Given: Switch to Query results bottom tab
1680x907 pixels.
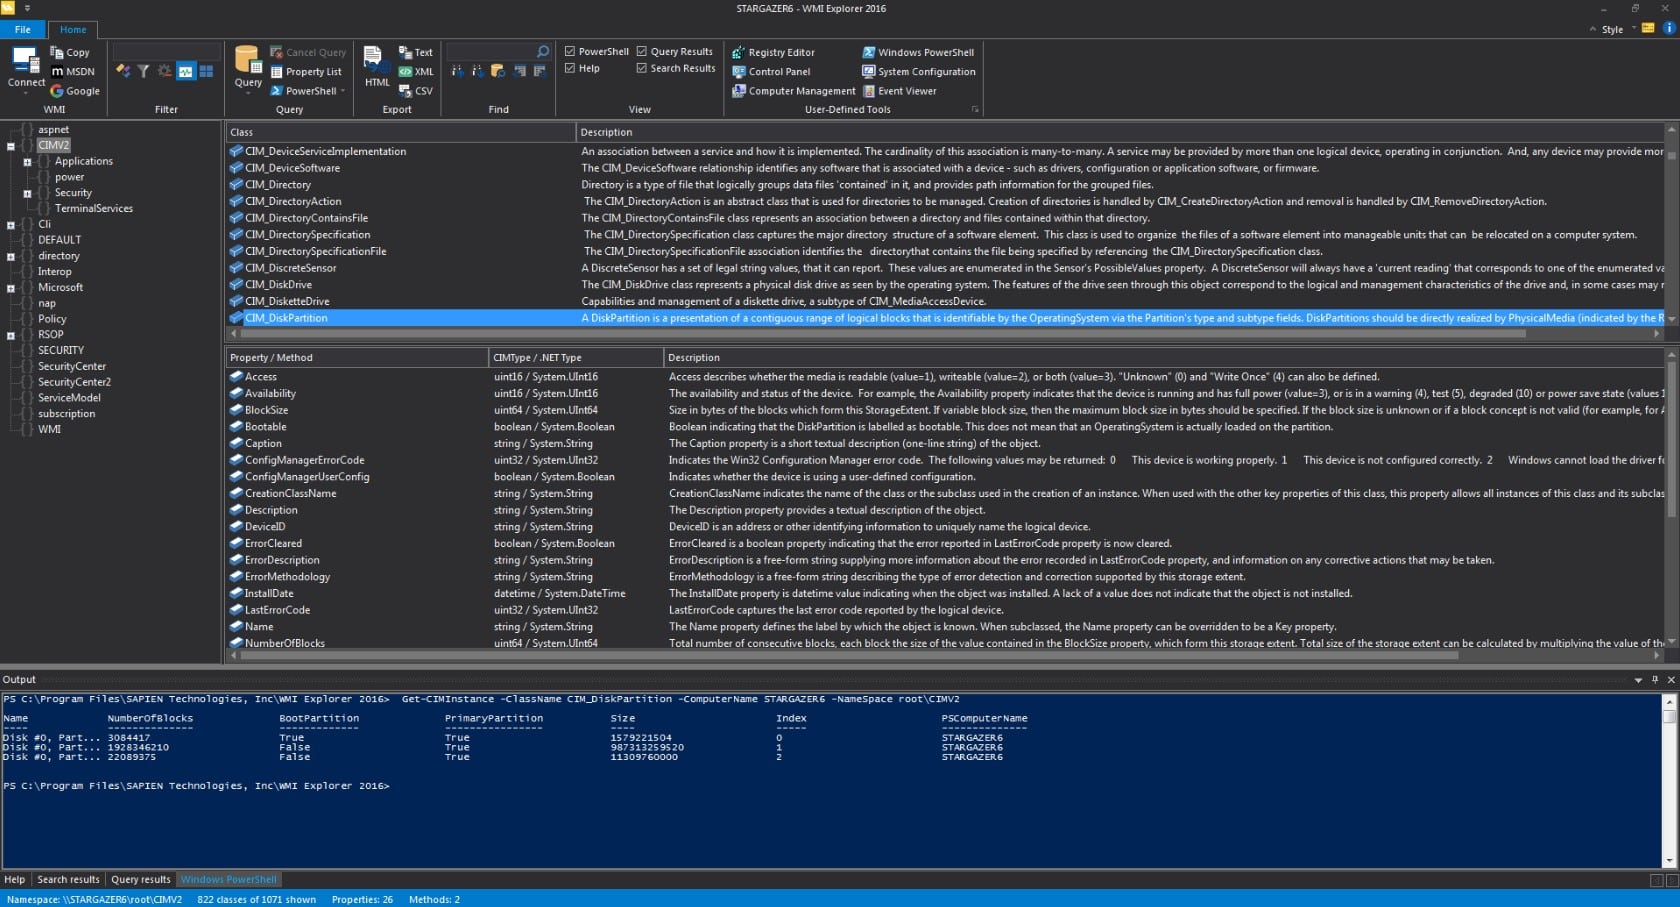Looking at the screenshot, I should tap(141, 880).
